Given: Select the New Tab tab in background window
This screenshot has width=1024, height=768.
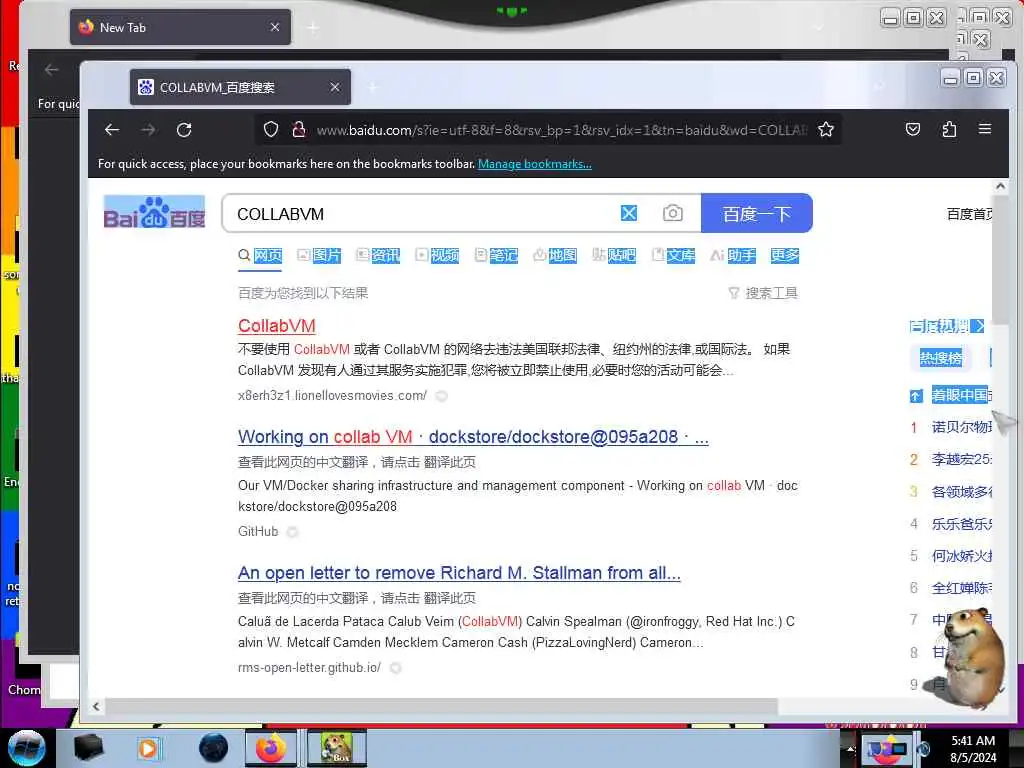Looking at the screenshot, I should 180,27.
